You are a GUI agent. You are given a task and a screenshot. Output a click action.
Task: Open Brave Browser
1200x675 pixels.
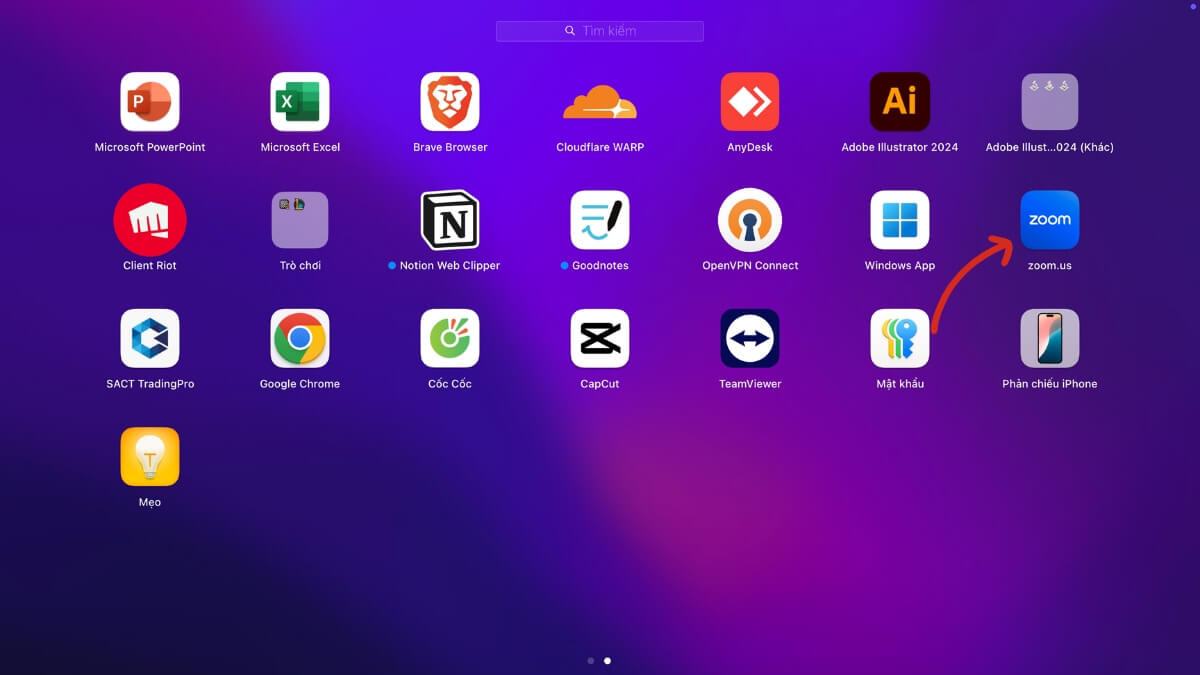tap(450, 102)
